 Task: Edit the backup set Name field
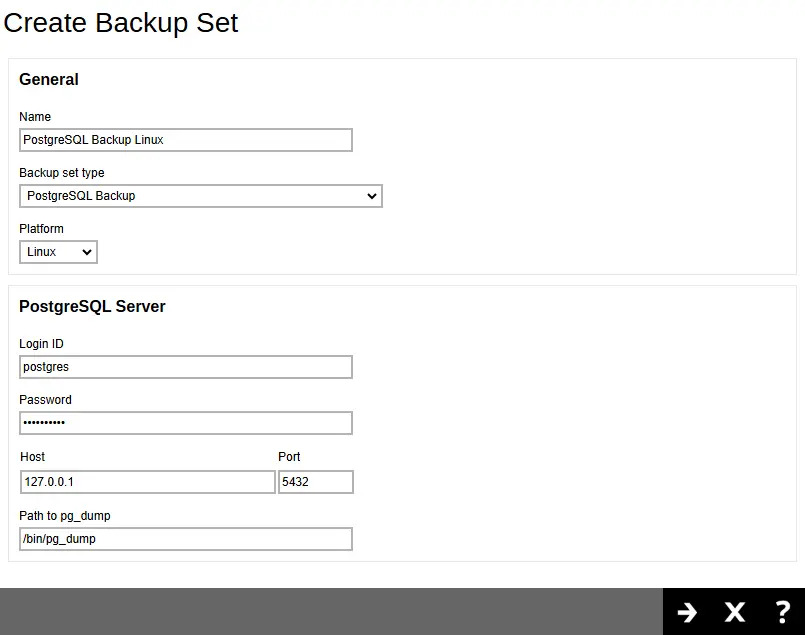186,140
